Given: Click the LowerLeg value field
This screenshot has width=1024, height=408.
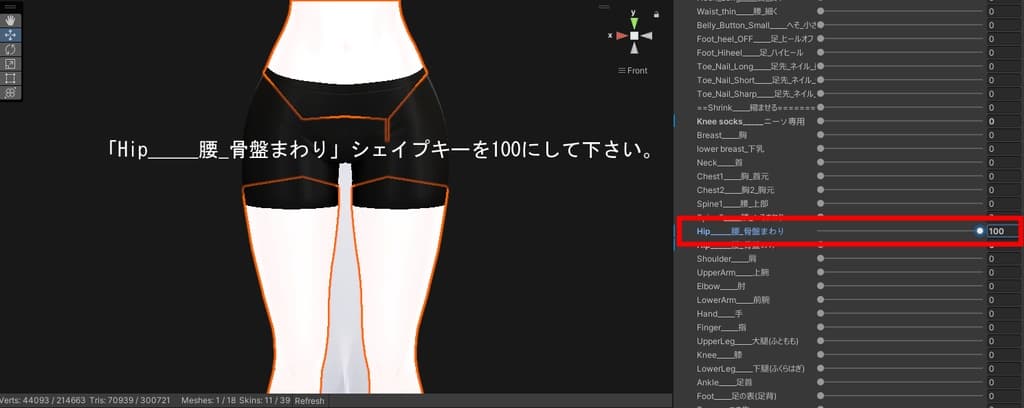Looking at the screenshot, I should coord(1003,368).
